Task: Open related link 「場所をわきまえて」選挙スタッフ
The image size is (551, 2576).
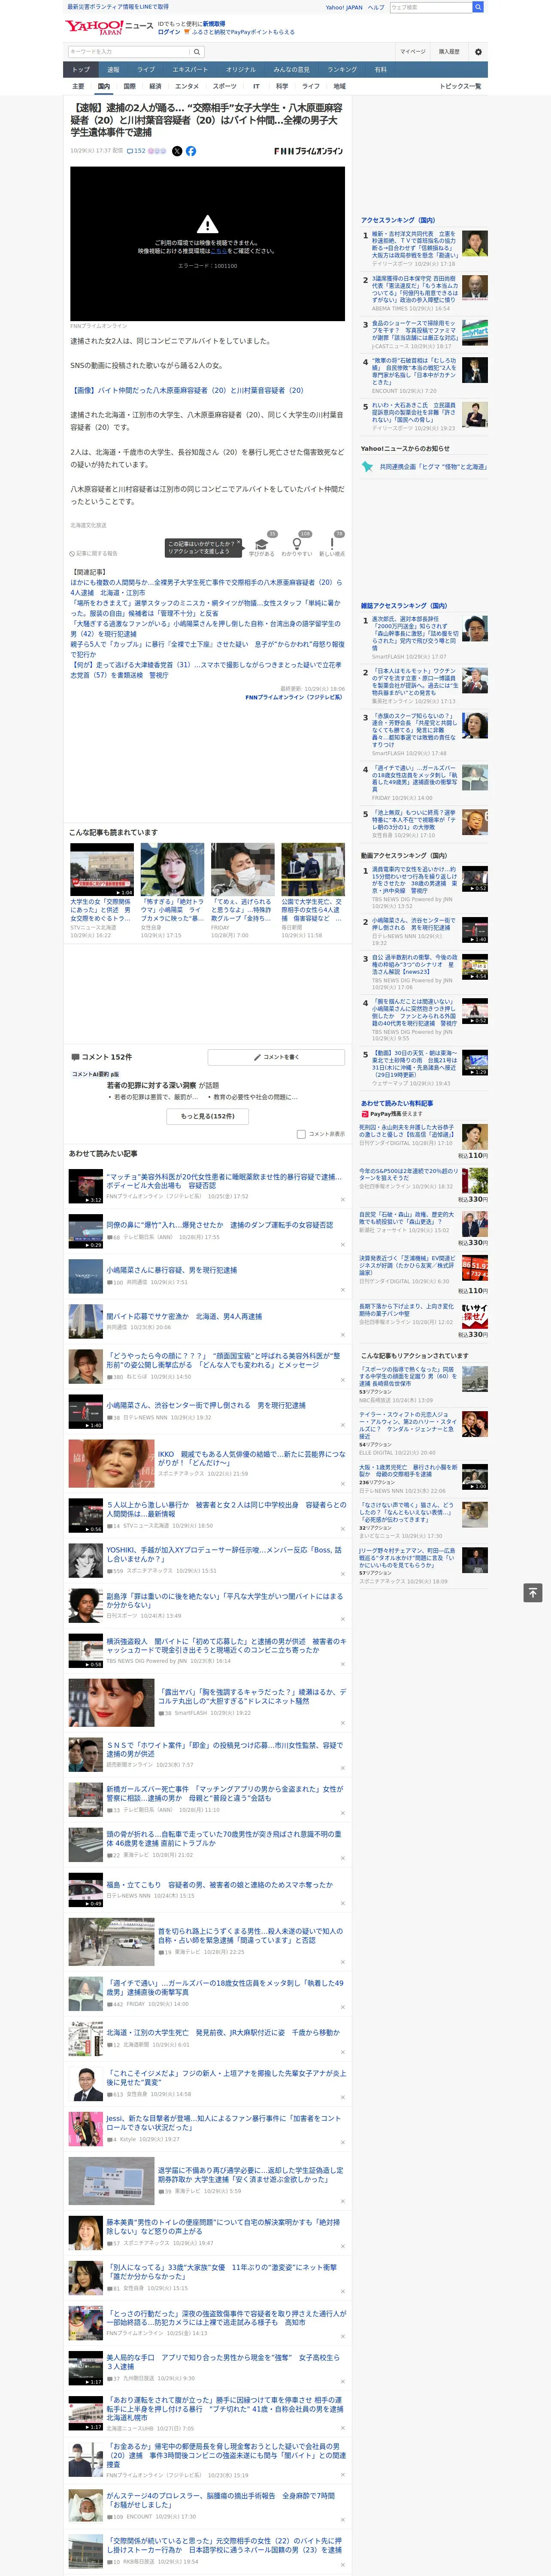Action: [x=206, y=608]
